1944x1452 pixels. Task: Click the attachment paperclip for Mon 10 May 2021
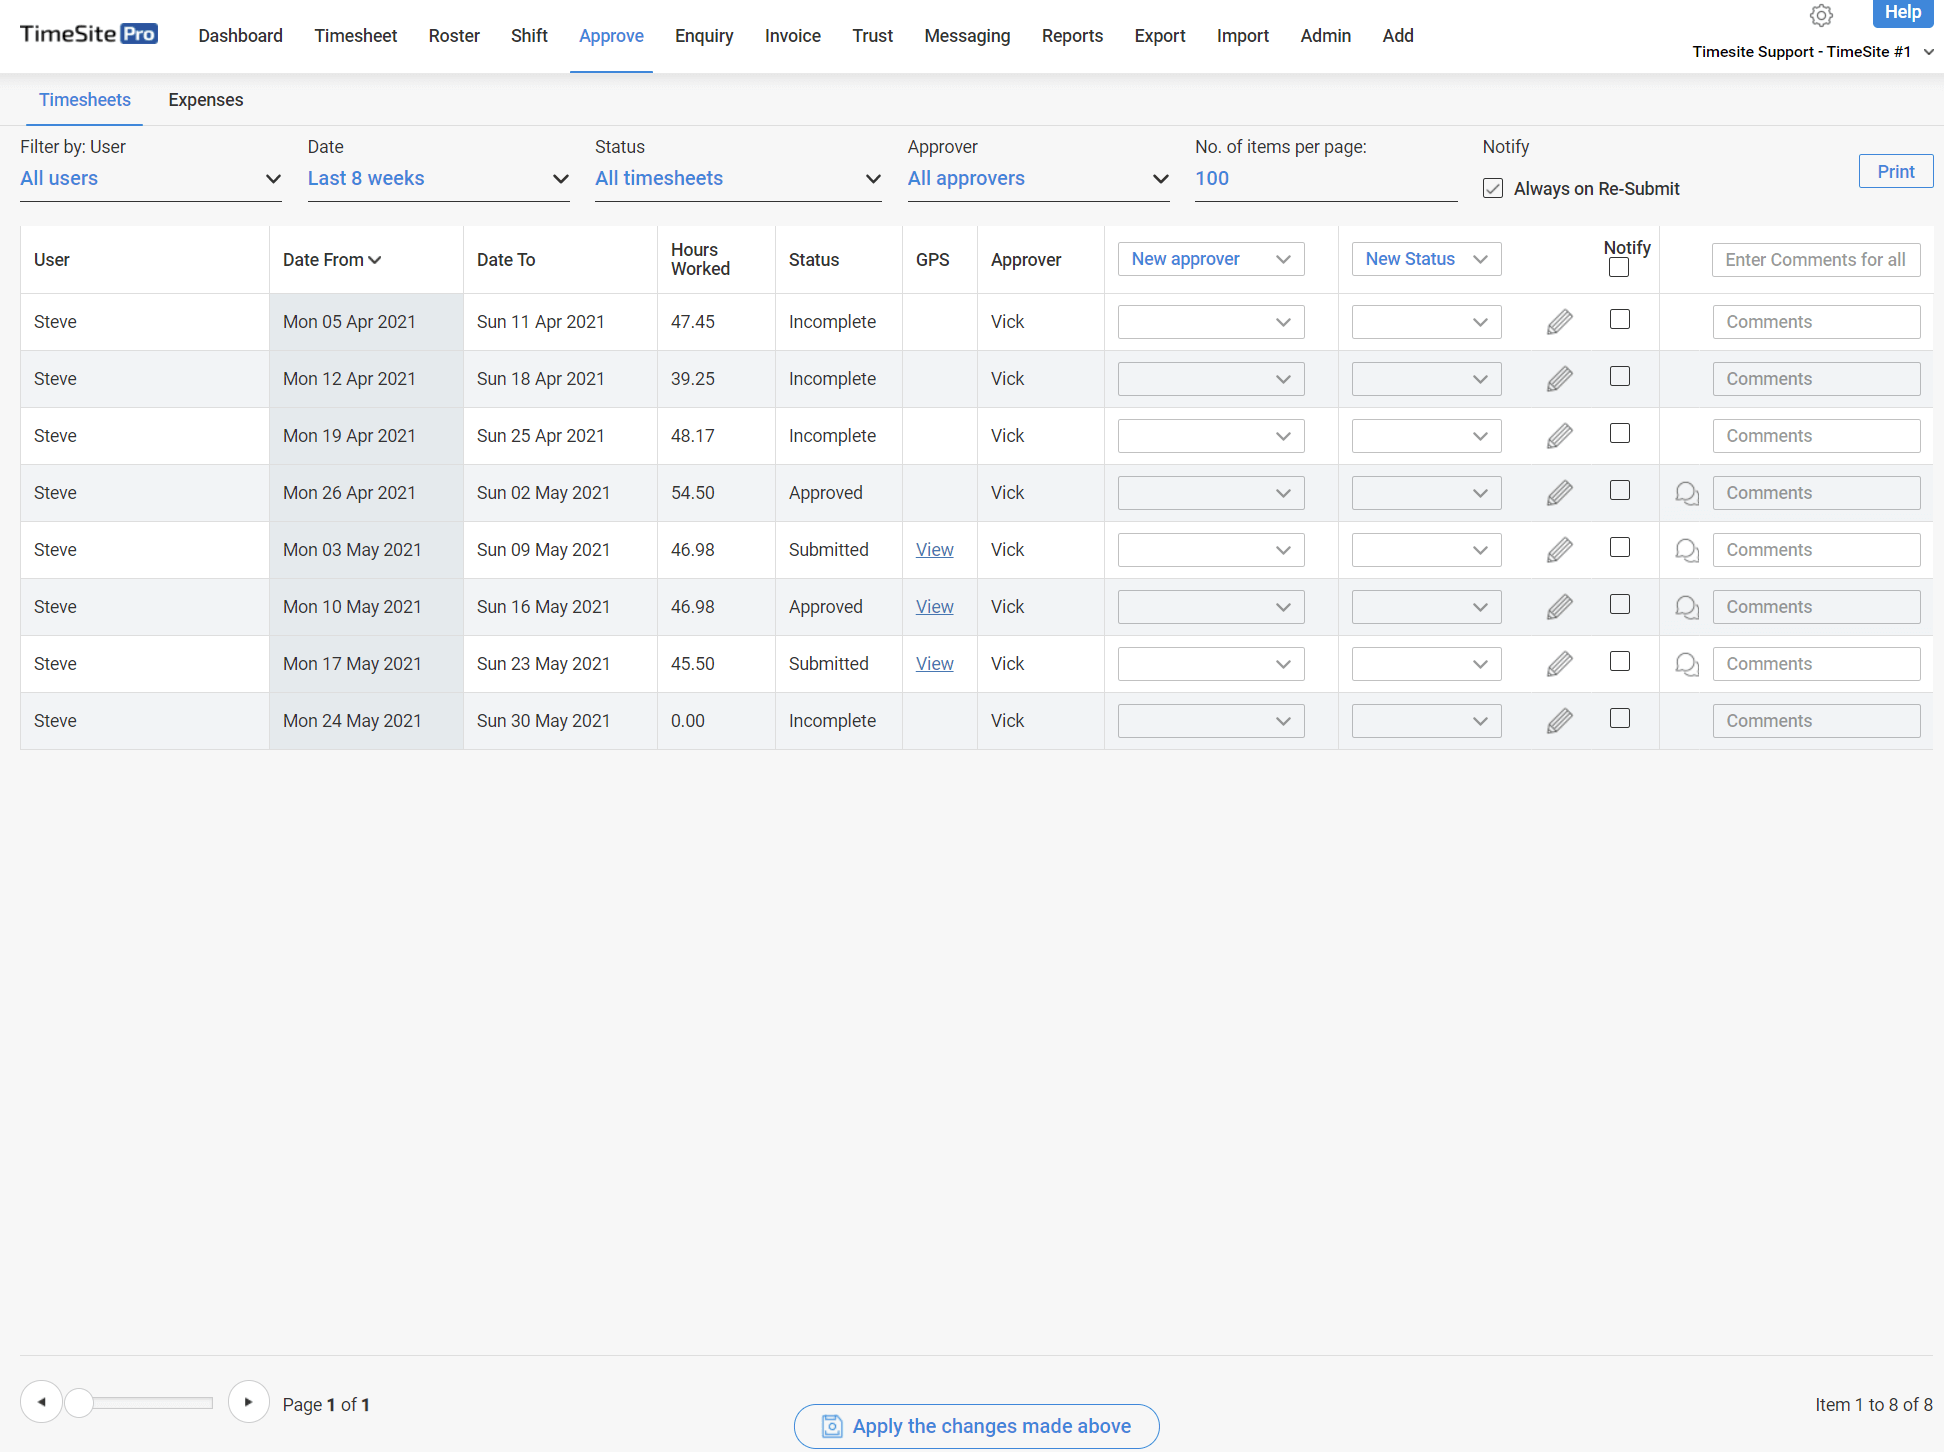tap(1559, 607)
